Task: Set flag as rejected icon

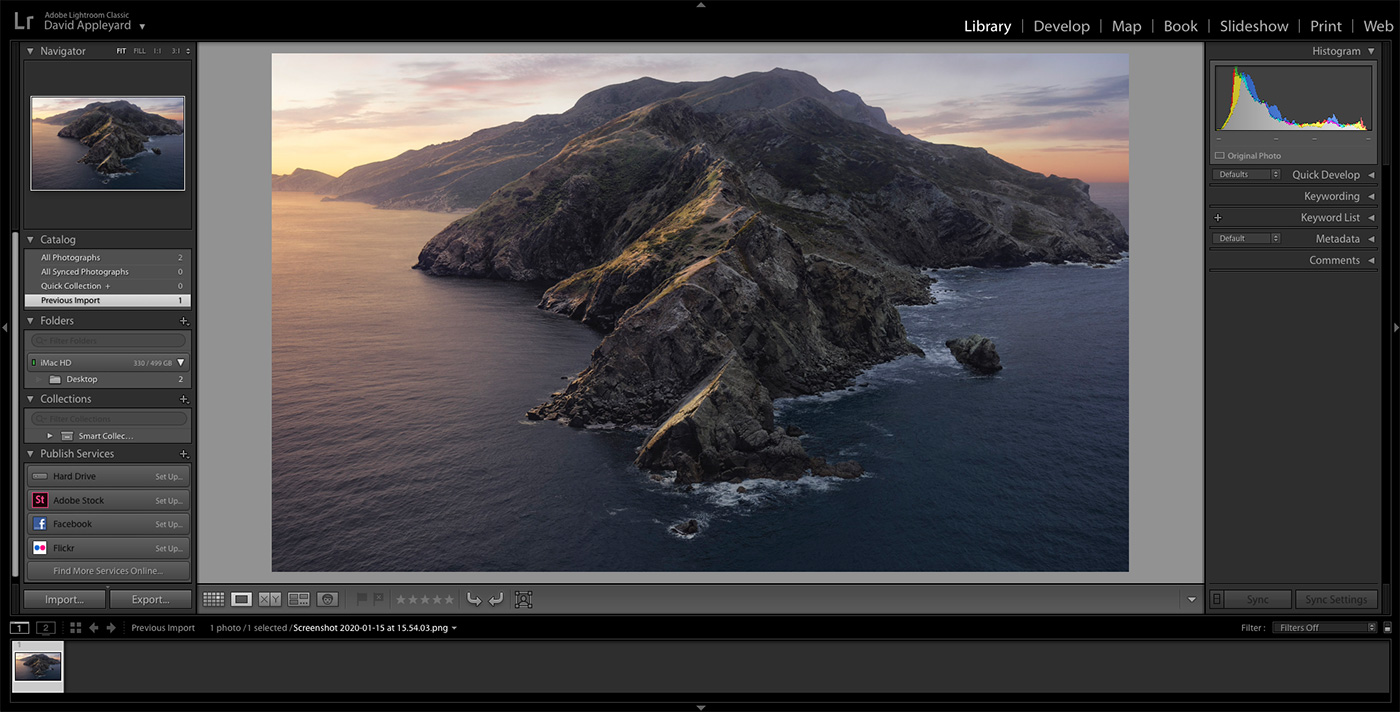Action: (378, 599)
